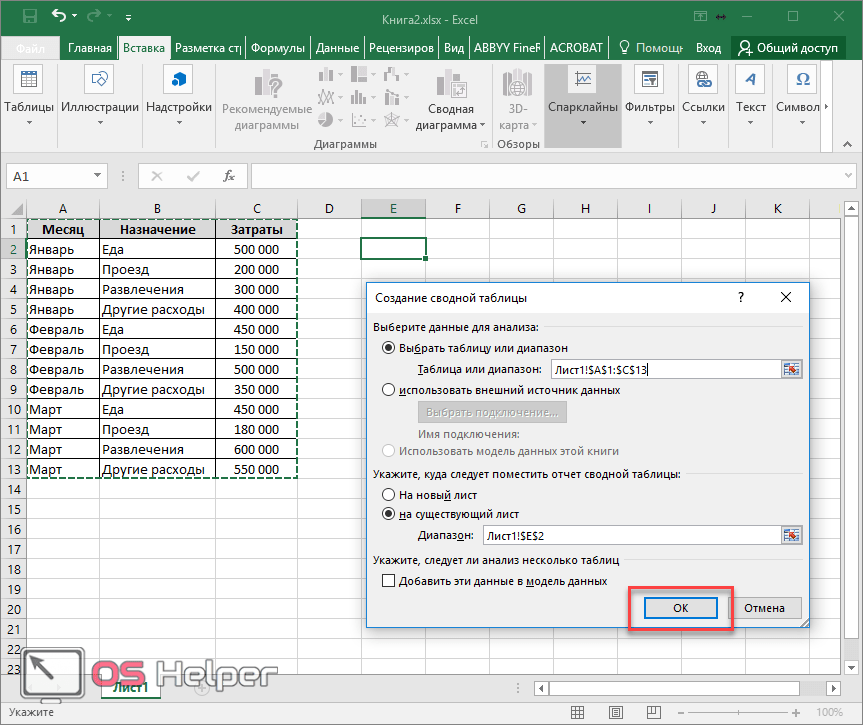Select 'использовать внешний источник данных' option

pyautogui.click(x=389, y=390)
